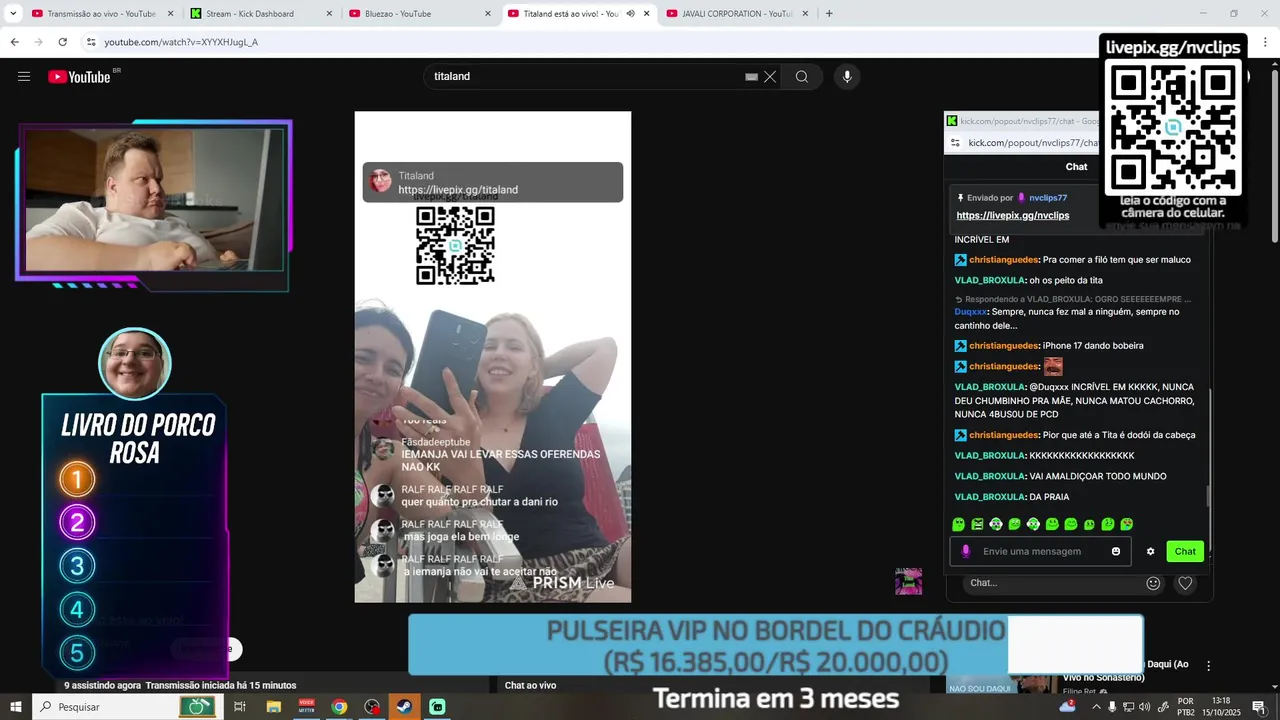This screenshot has width=1280, height=720.
Task: Open Task View on the taskbar
Action: pos(240,707)
